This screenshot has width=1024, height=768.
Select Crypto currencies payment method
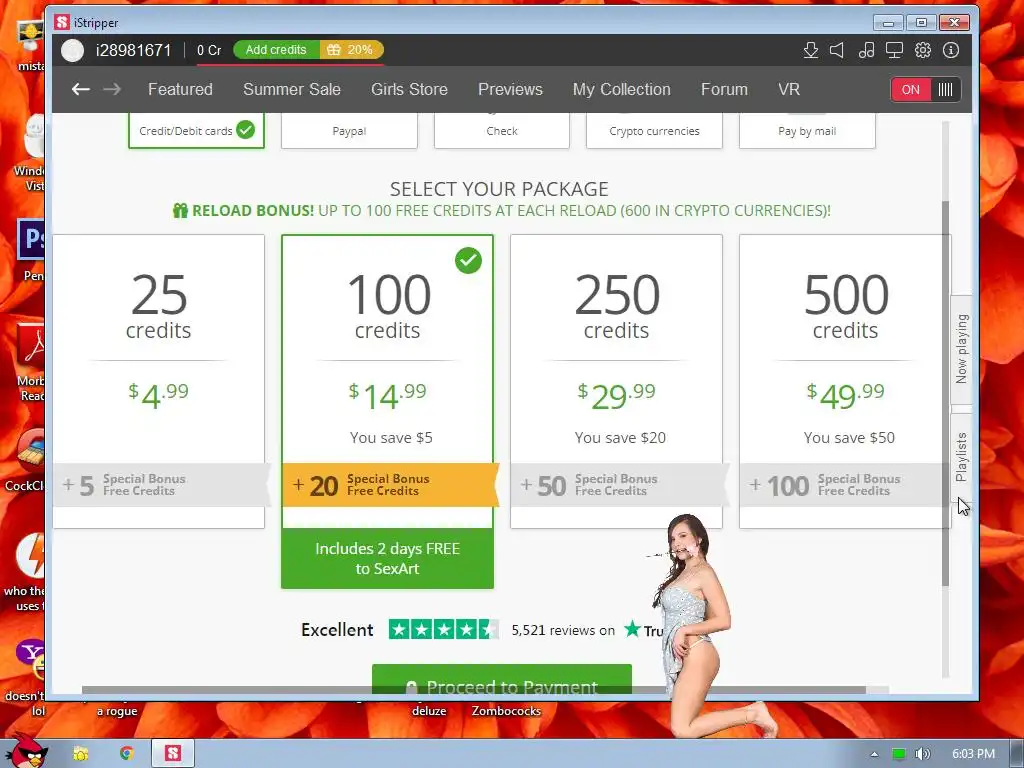(654, 130)
